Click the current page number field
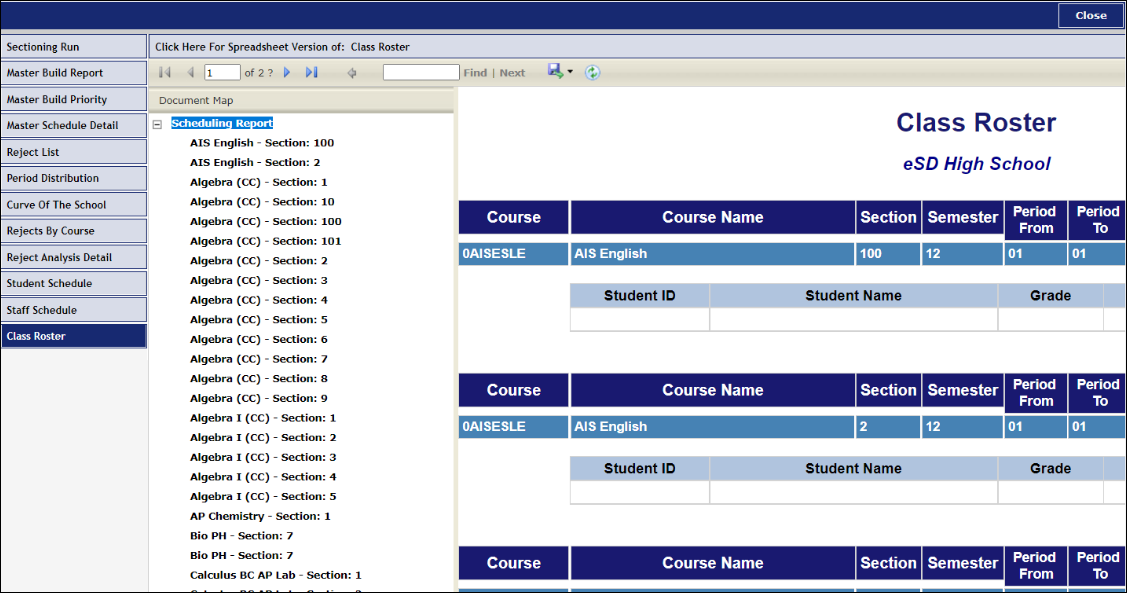 pos(222,73)
